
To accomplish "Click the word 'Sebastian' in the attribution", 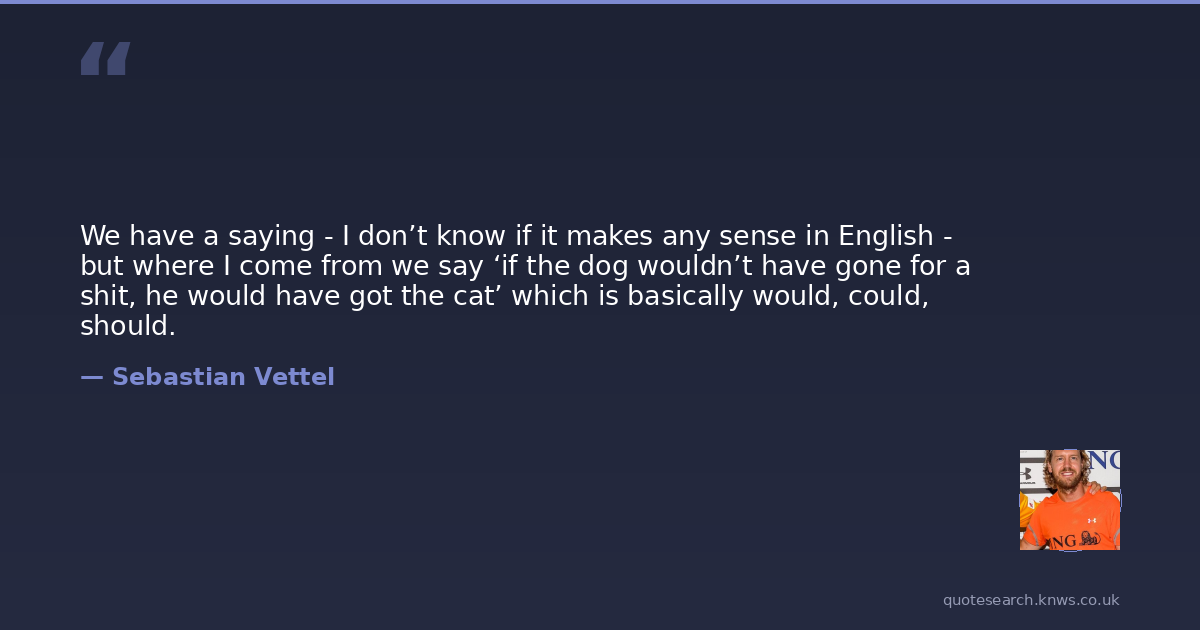I will (178, 377).
